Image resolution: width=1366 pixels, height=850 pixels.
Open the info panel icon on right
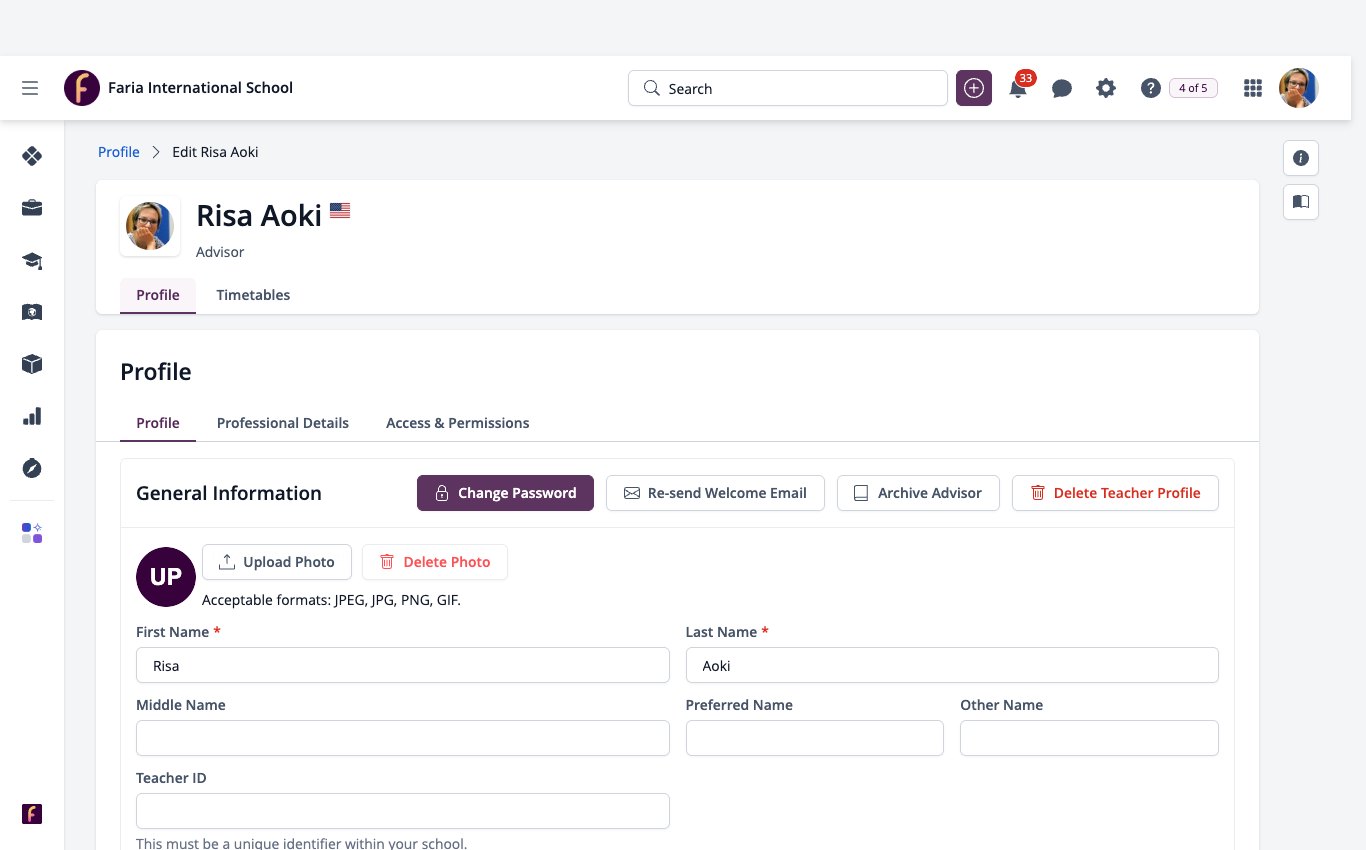point(1301,158)
